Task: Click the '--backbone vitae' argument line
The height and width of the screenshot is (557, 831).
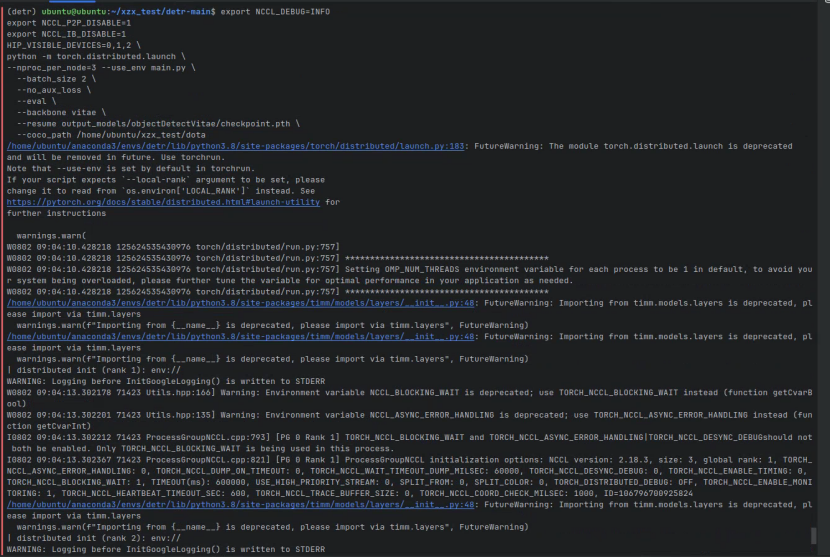Action: pos(61,112)
